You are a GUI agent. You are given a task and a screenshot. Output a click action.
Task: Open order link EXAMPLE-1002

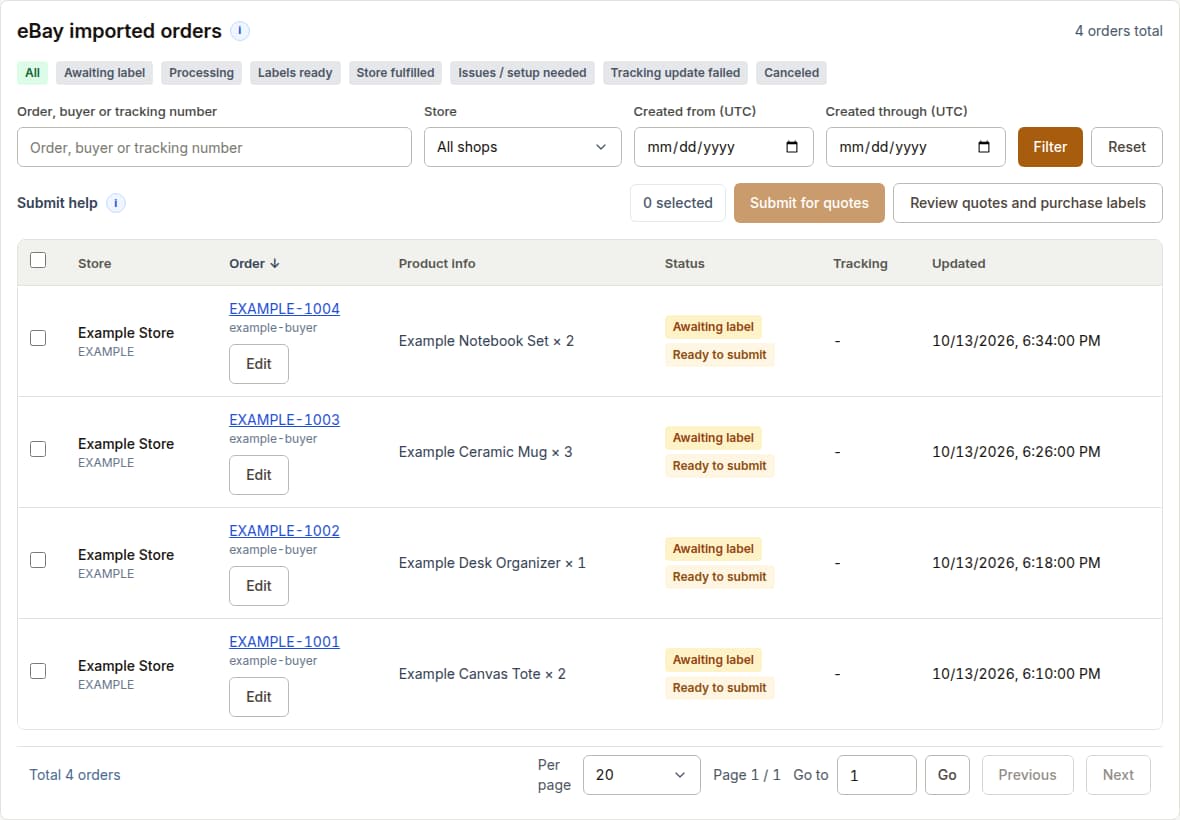(284, 530)
